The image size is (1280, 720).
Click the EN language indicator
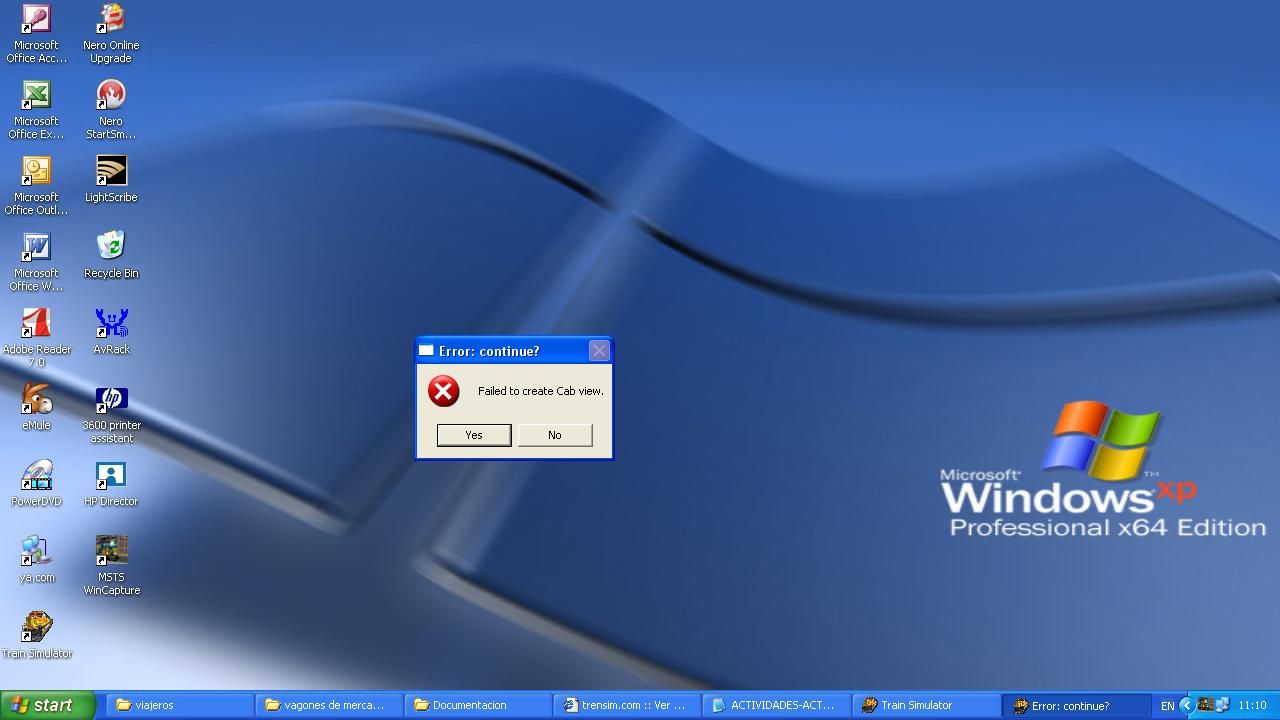coord(1167,706)
